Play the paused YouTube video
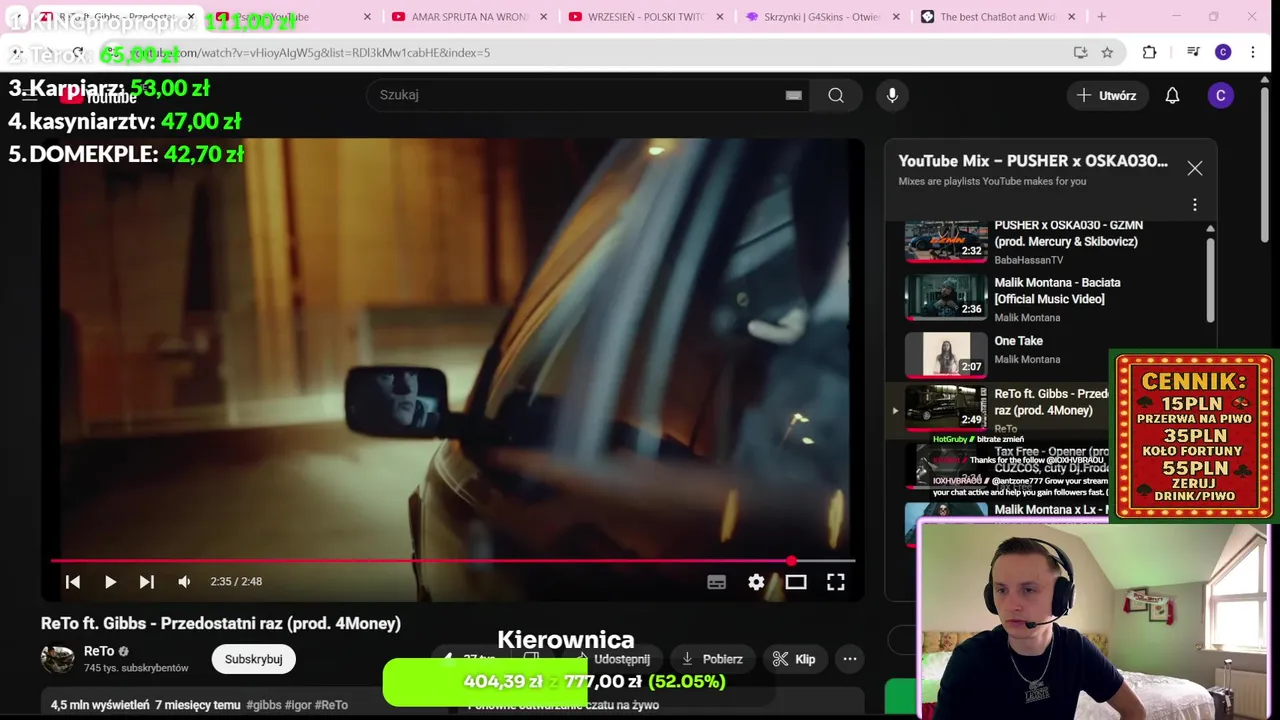This screenshot has width=1280, height=720. pos(110,581)
